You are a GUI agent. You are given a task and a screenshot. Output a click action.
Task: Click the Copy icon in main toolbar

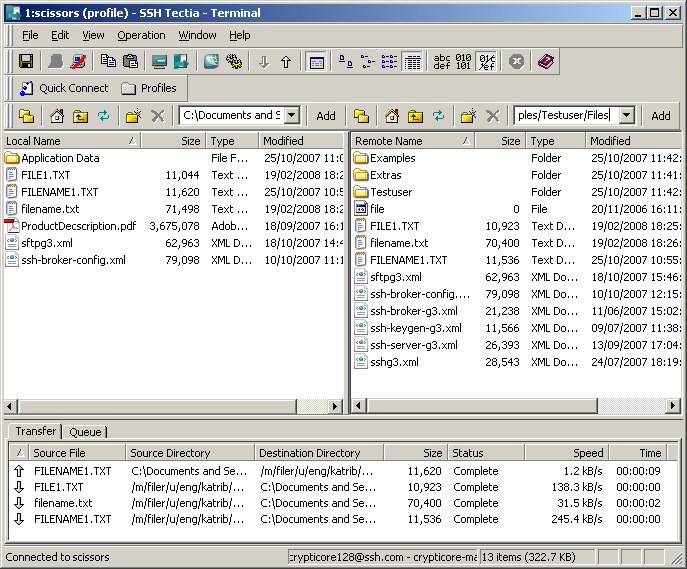(x=108, y=61)
